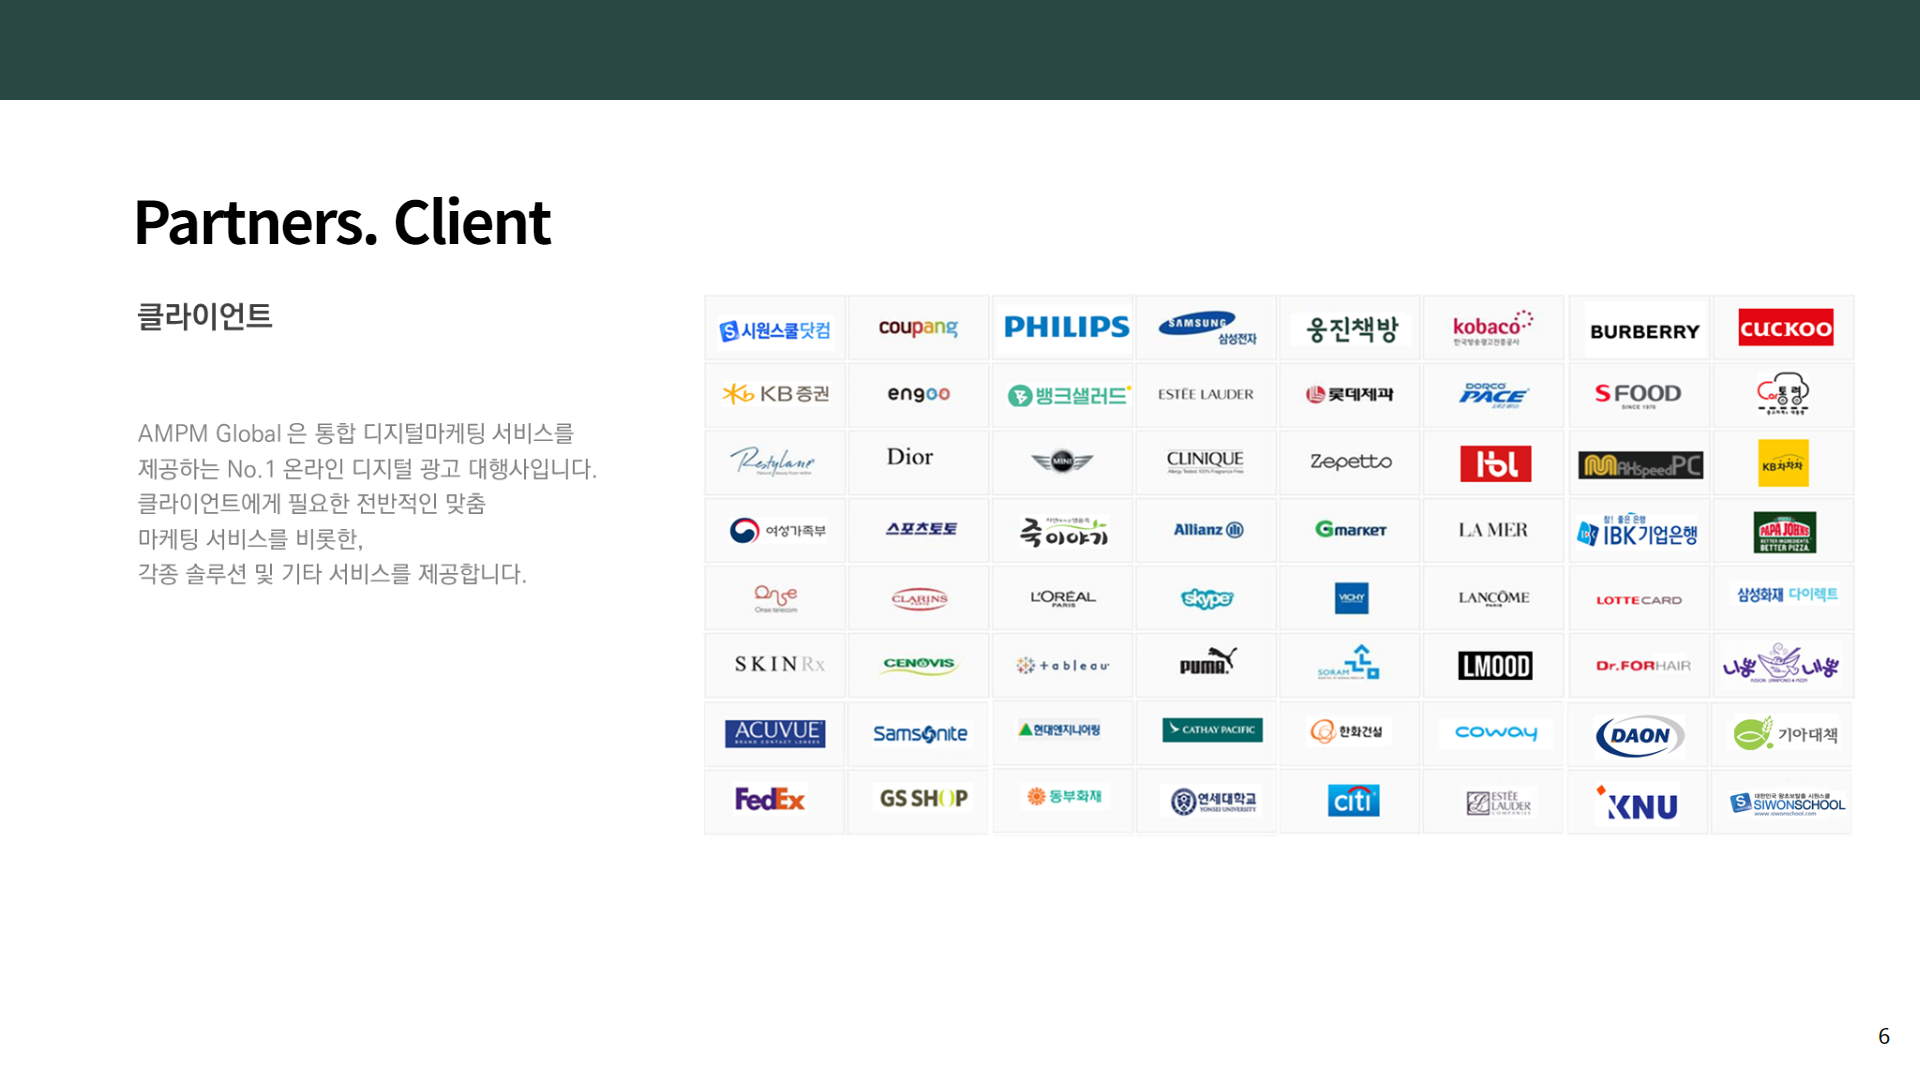Click the KB증권 logo
Screen dimensions: 1920x1080
[776, 394]
